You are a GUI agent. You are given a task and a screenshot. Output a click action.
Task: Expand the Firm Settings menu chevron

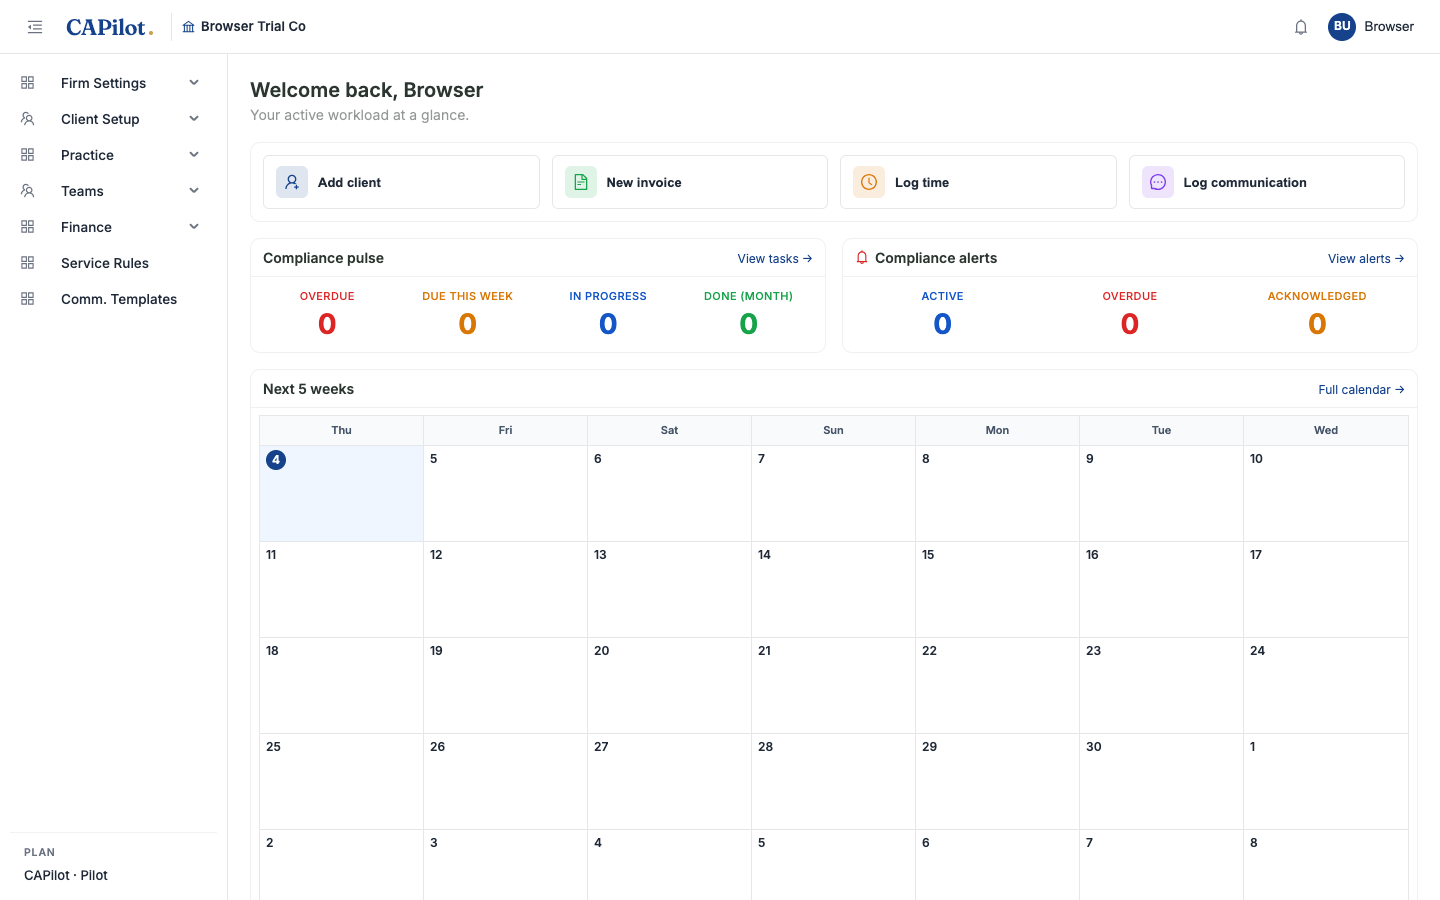click(194, 83)
